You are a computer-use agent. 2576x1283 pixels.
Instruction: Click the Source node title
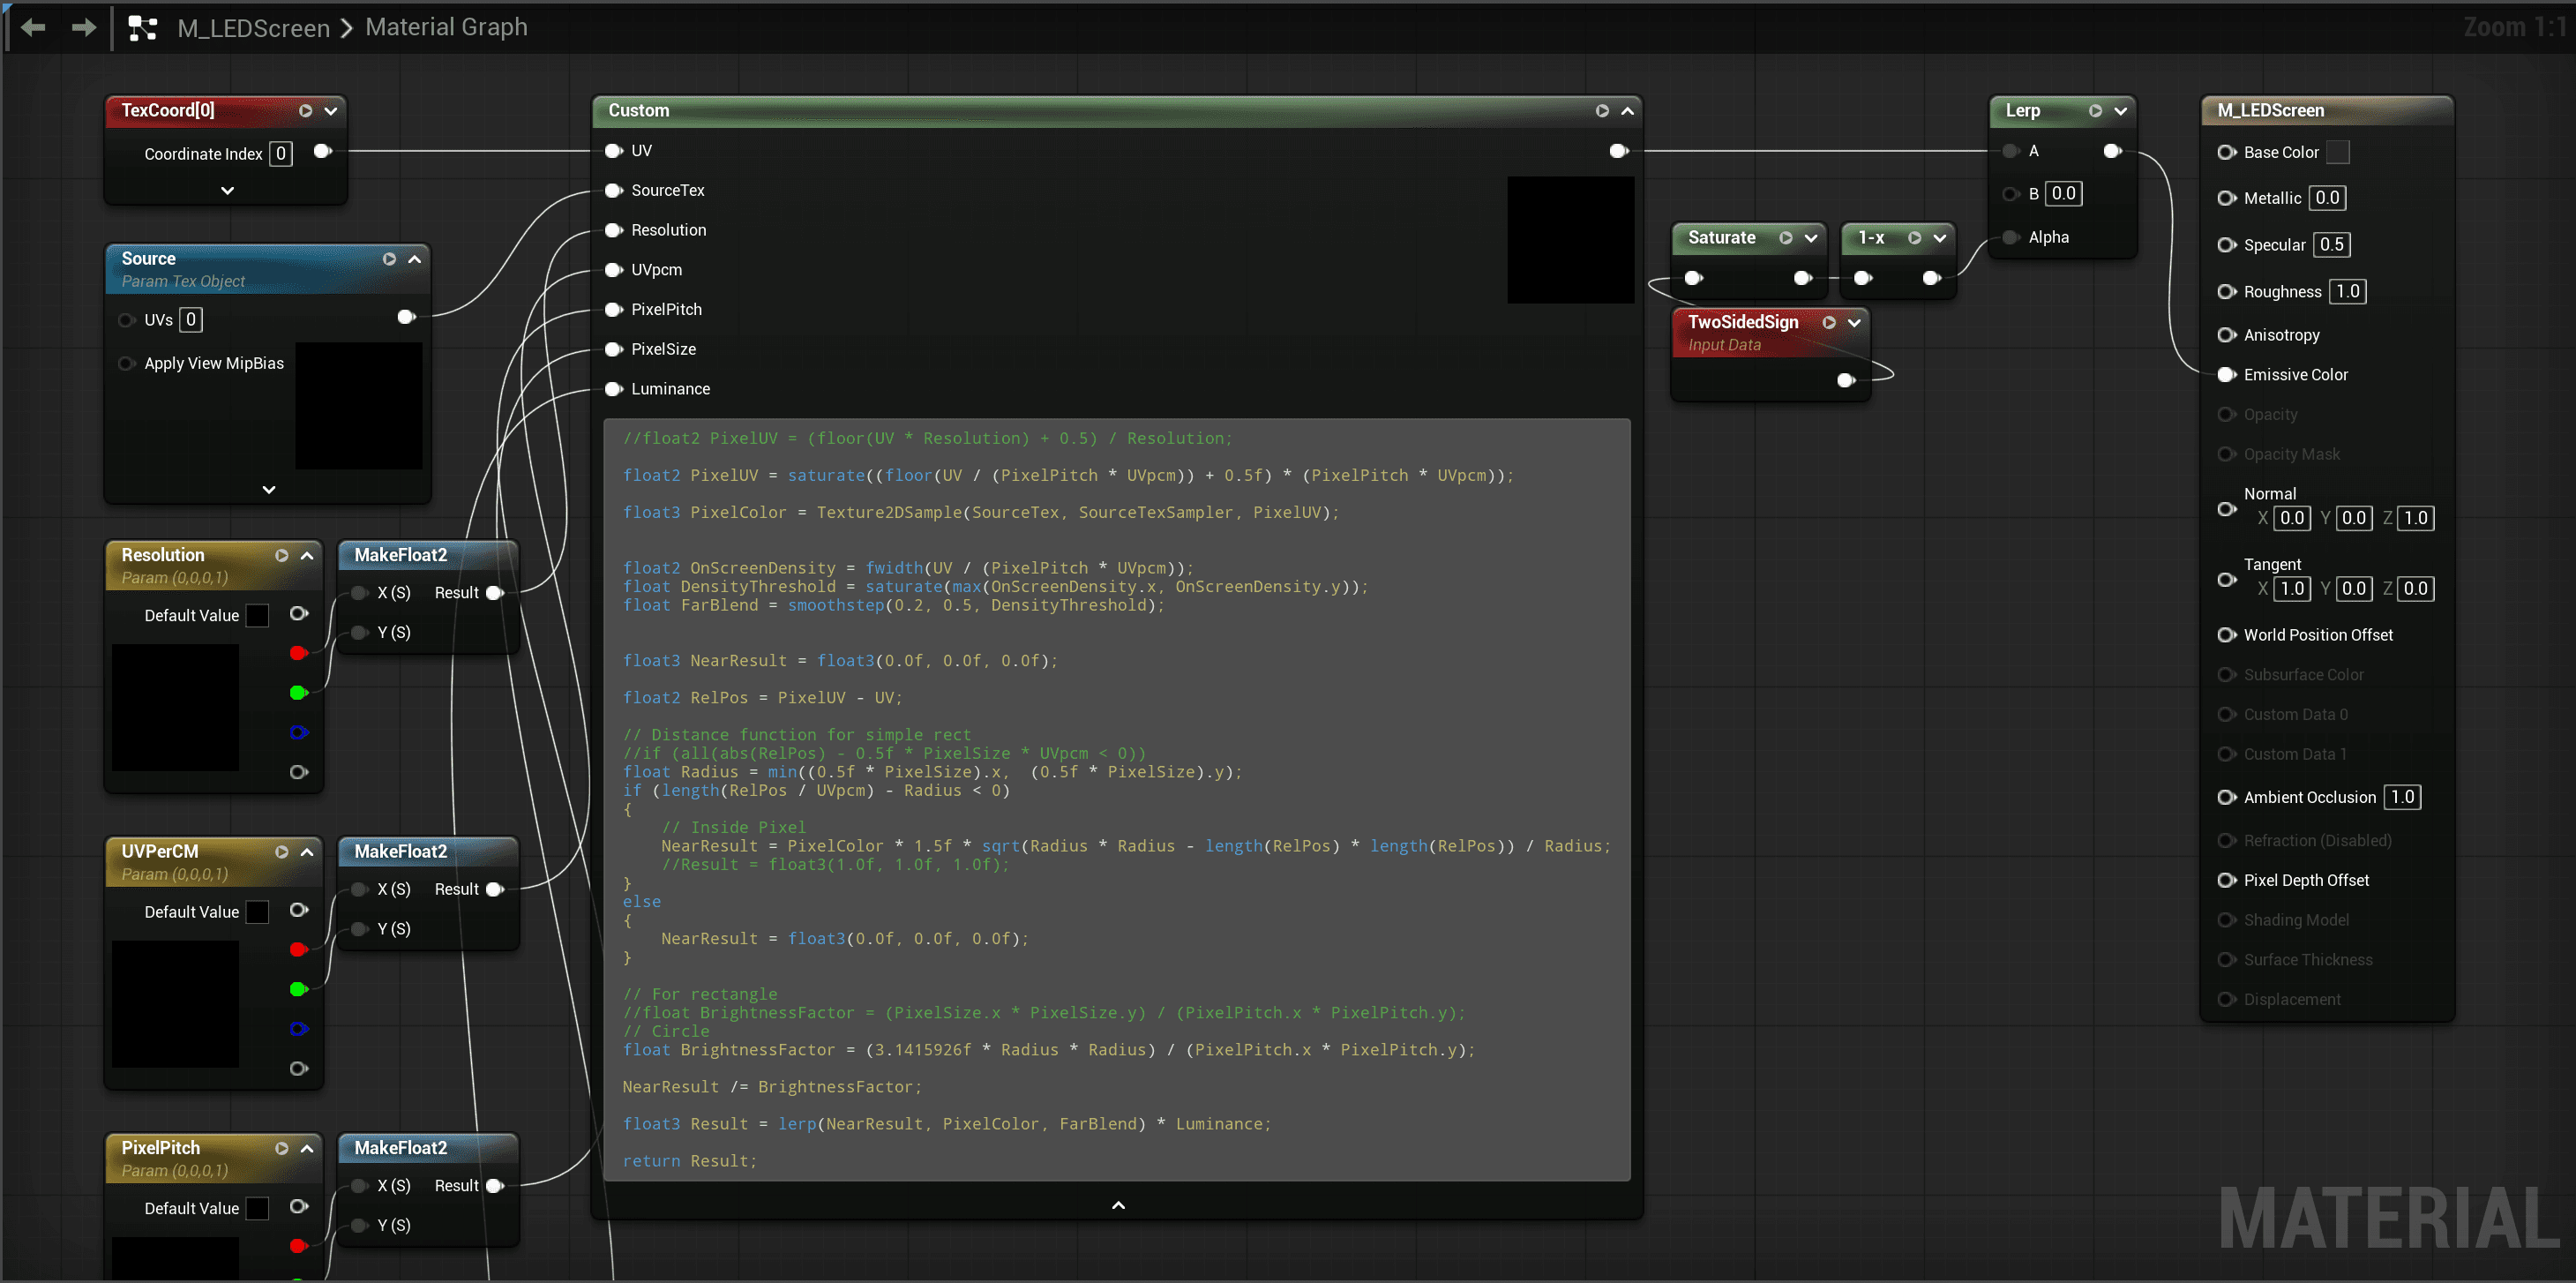pos(148,259)
